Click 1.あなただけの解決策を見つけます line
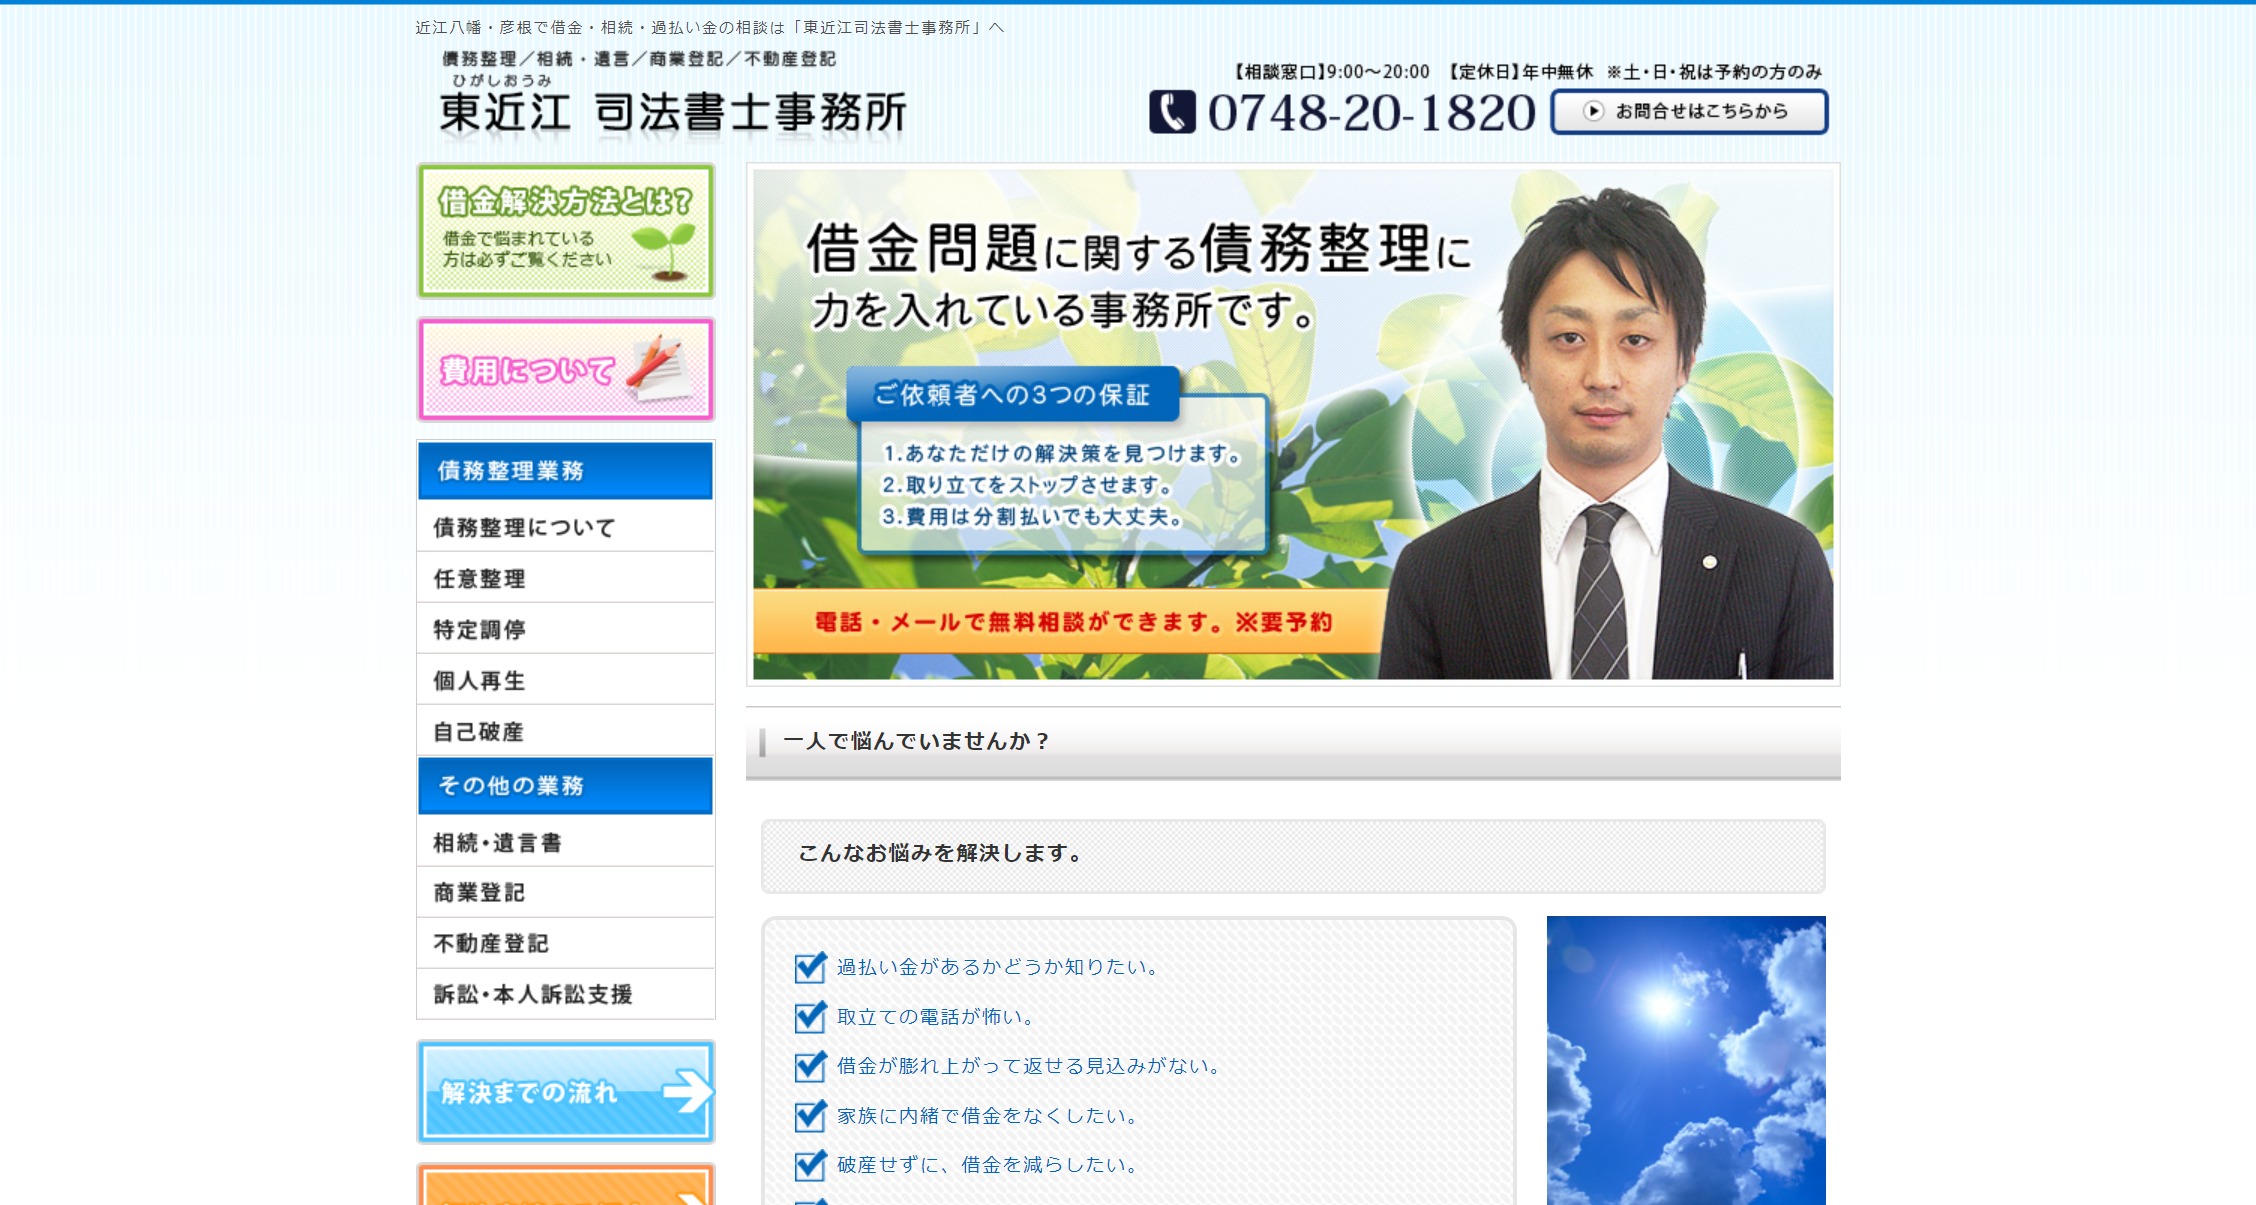Screen dimensions: 2256x1205 pyautogui.click(x=1062, y=453)
